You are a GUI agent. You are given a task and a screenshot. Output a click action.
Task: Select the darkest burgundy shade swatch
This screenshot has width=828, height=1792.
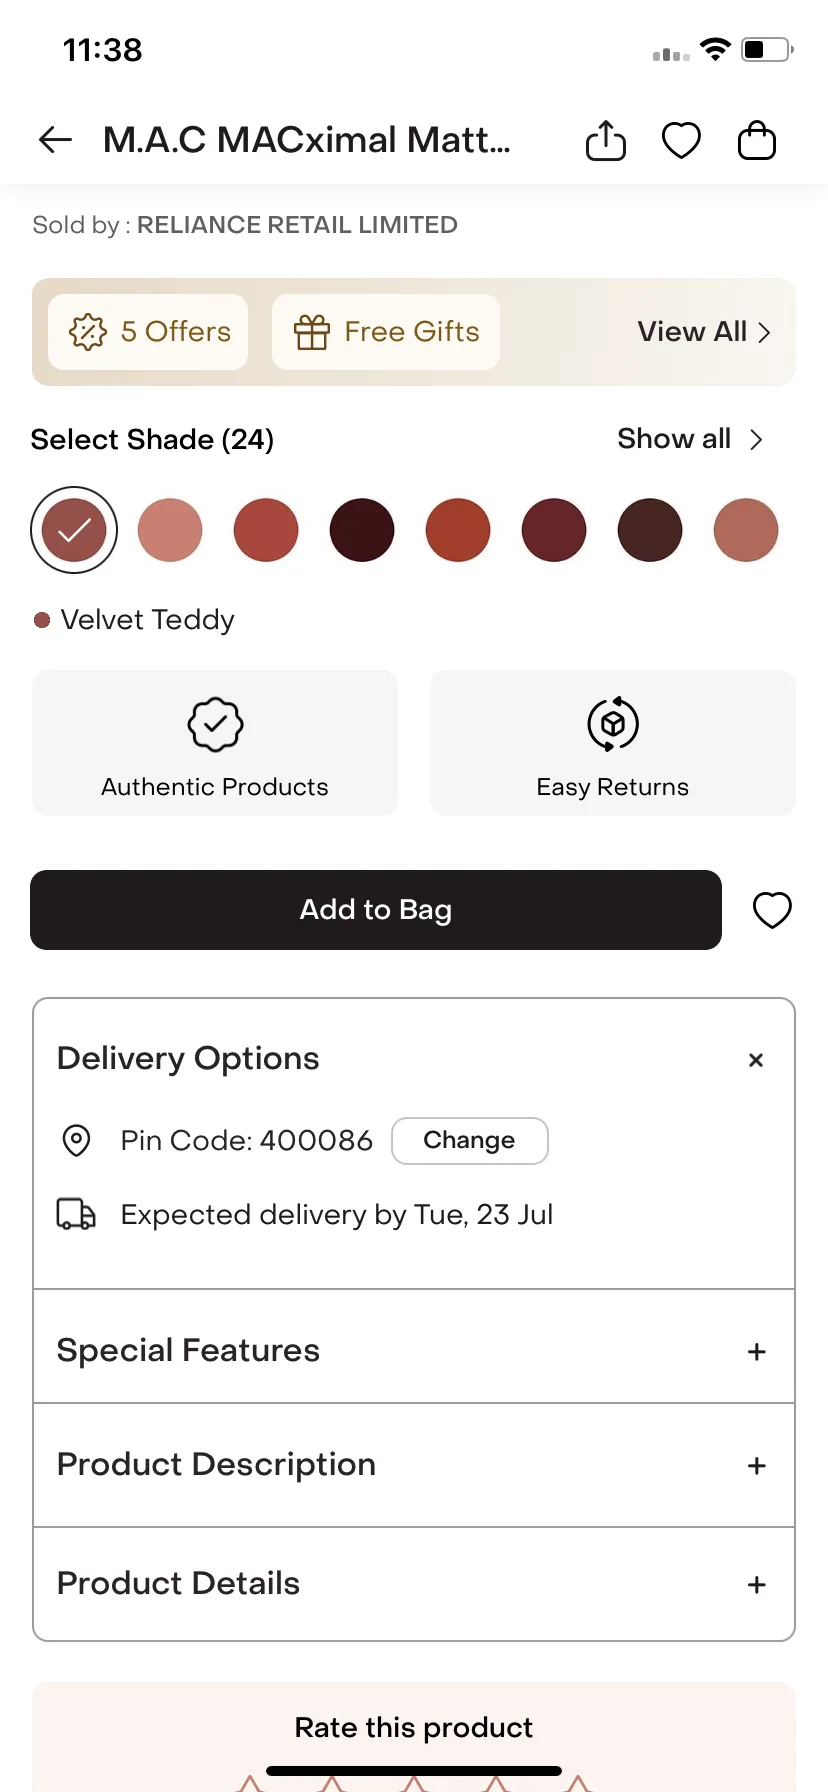(x=362, y=530)
